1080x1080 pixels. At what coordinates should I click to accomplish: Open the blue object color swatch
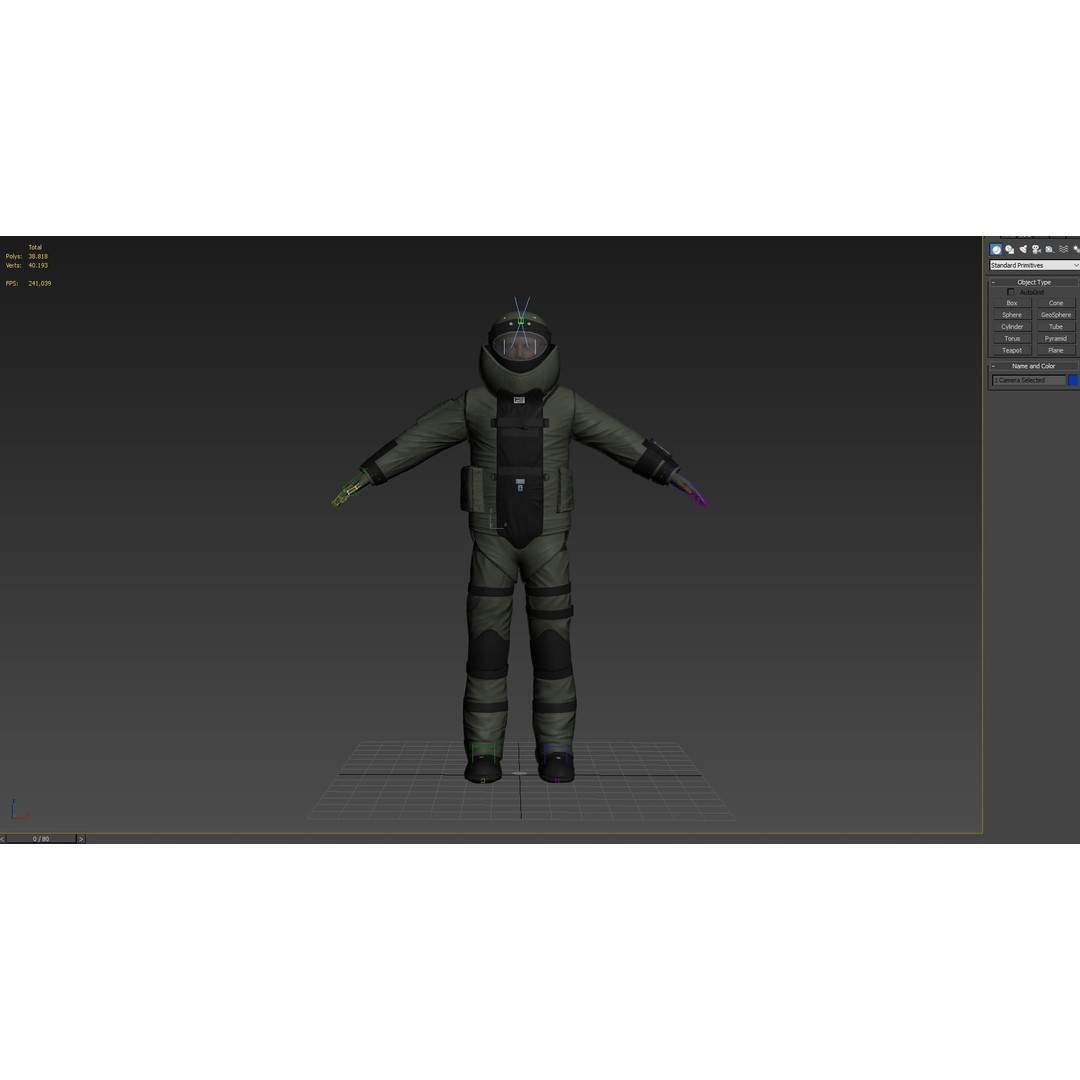pyautogui.click(x=1073, y=380)
